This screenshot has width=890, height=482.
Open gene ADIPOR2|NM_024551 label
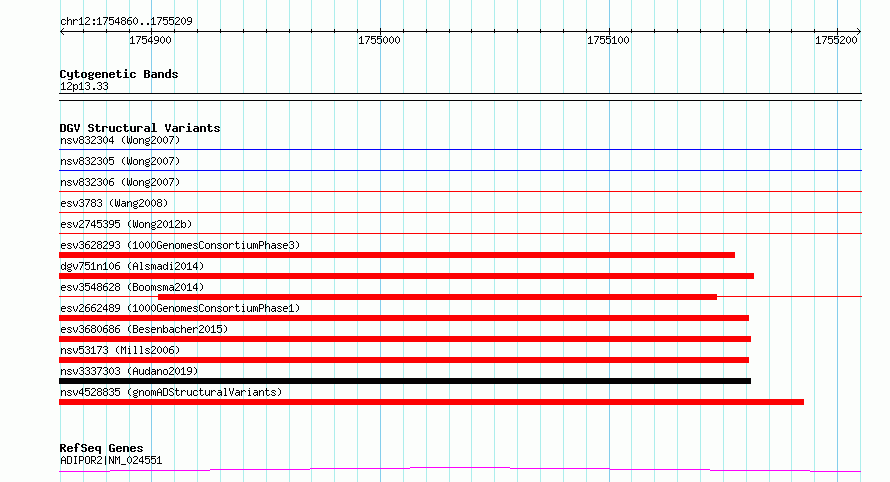111,460
